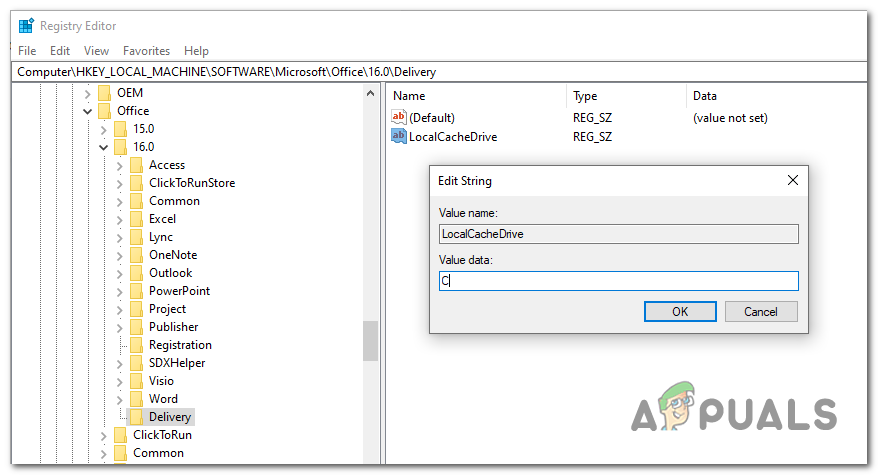Click the Access key folder icon
Viewport: 878px width, 475px height.
[x=136, y=165]
